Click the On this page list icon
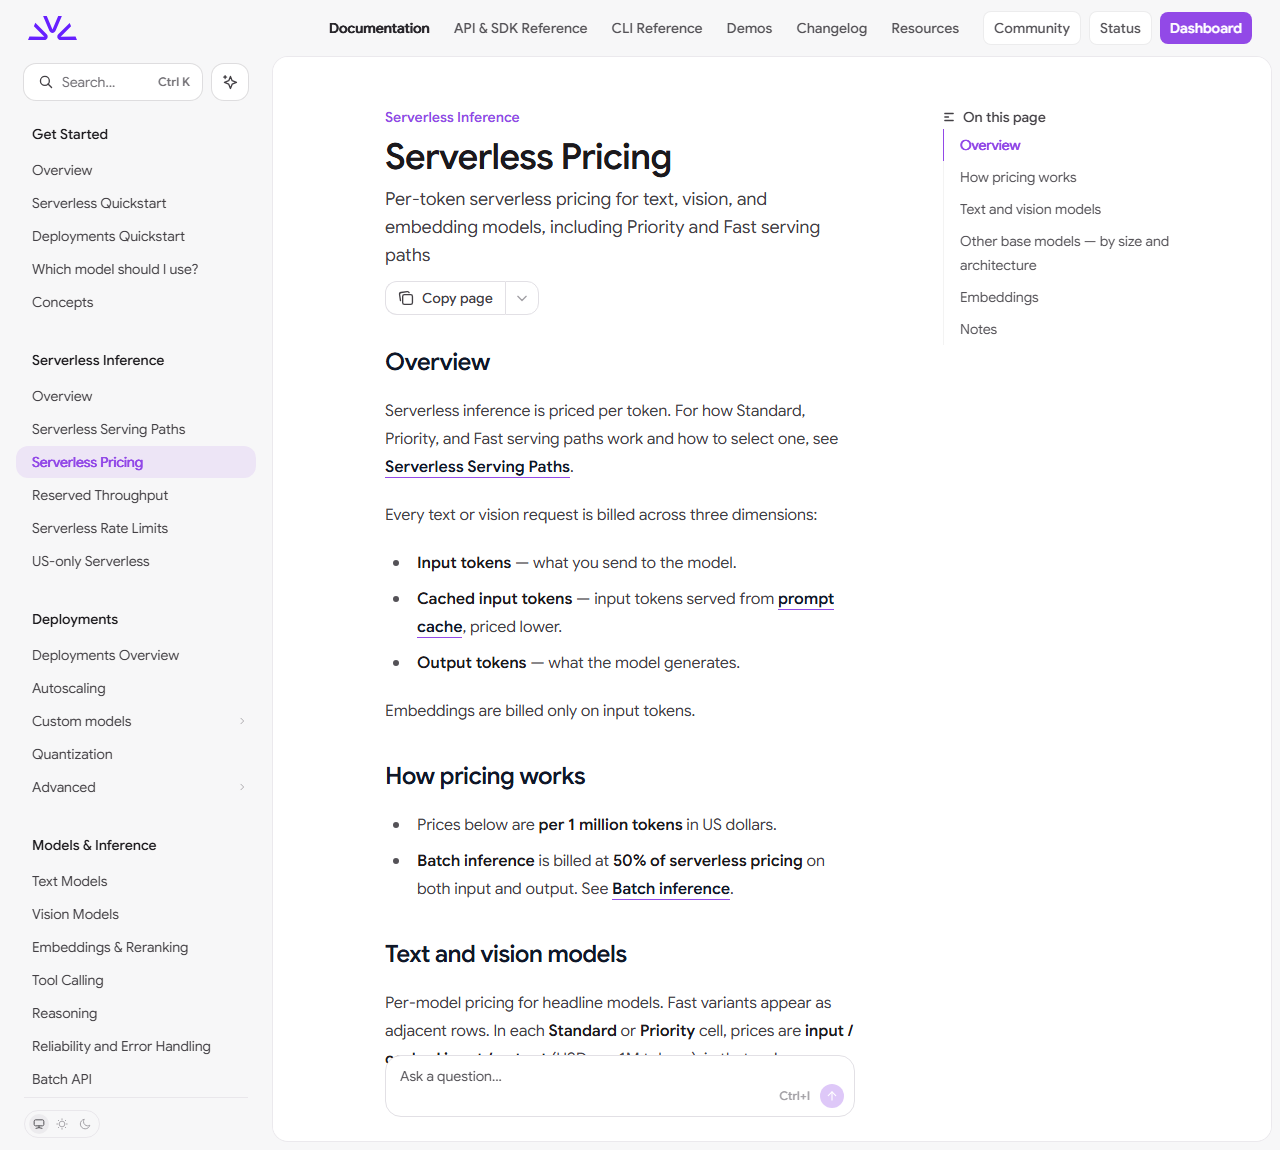1280x1150 pixels. click(949, 117)
